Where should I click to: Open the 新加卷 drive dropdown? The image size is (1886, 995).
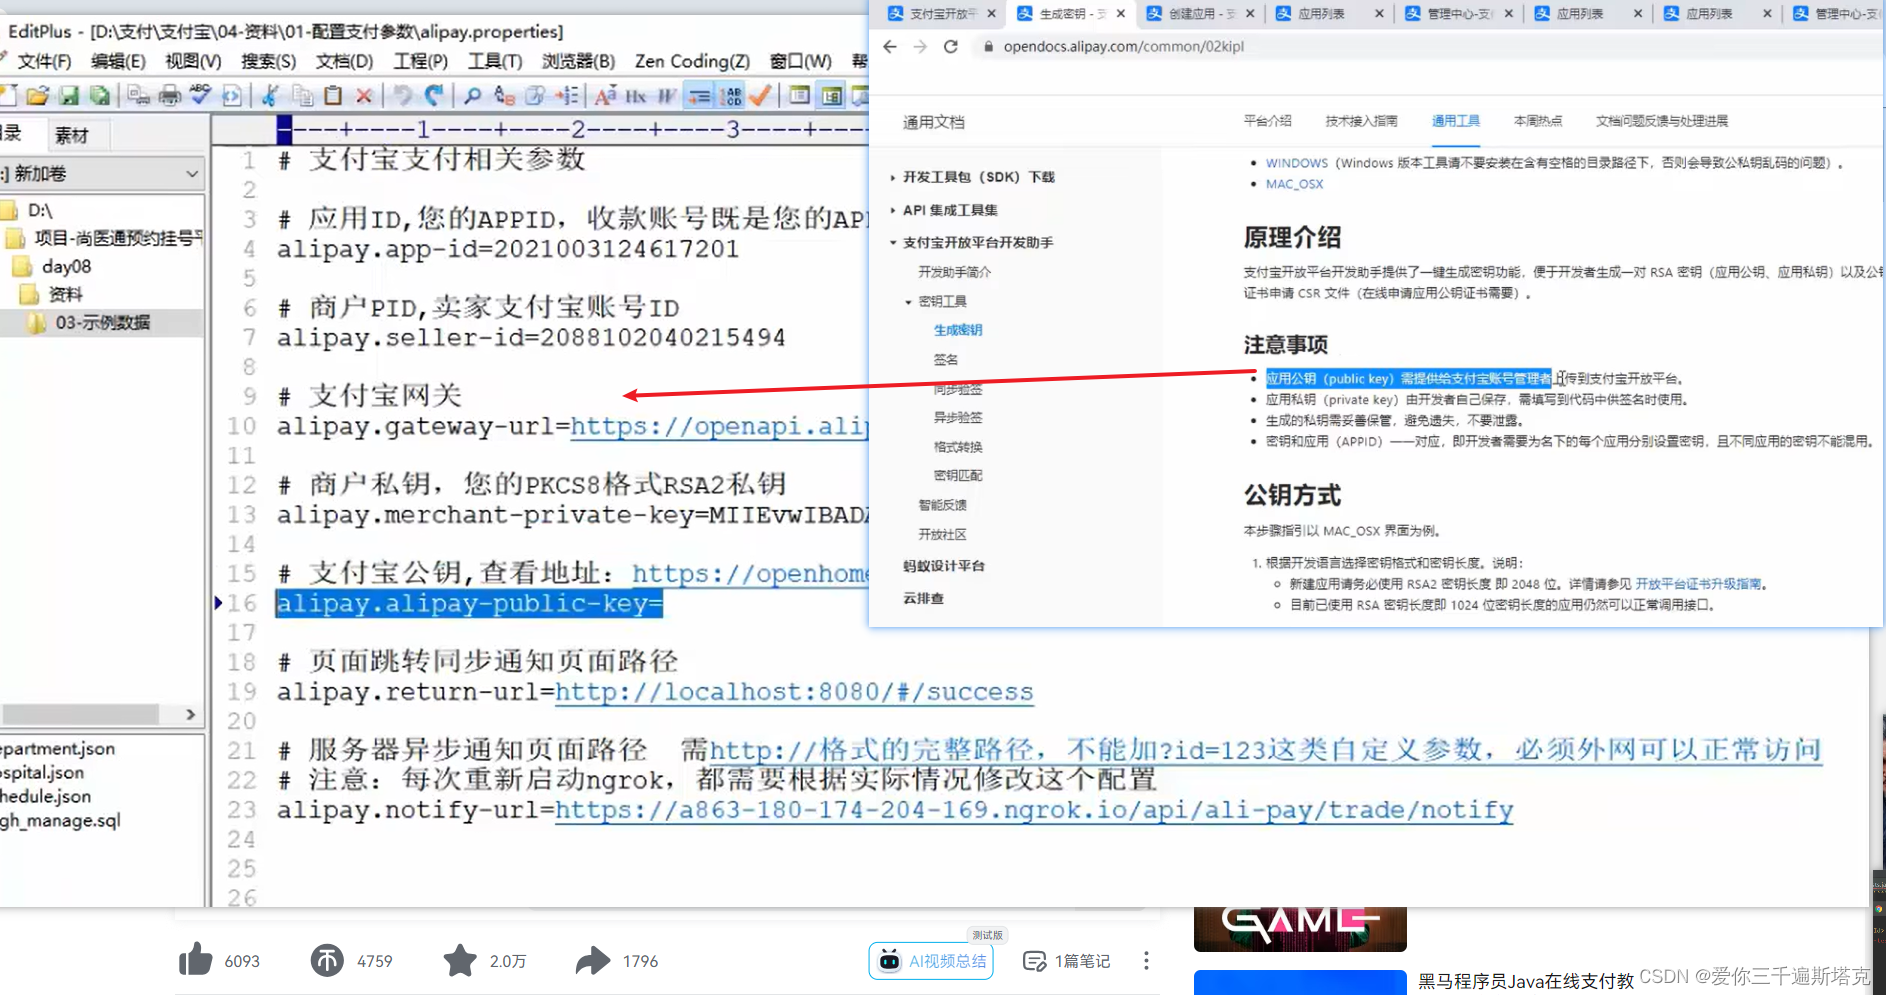(x=192, y=174)
